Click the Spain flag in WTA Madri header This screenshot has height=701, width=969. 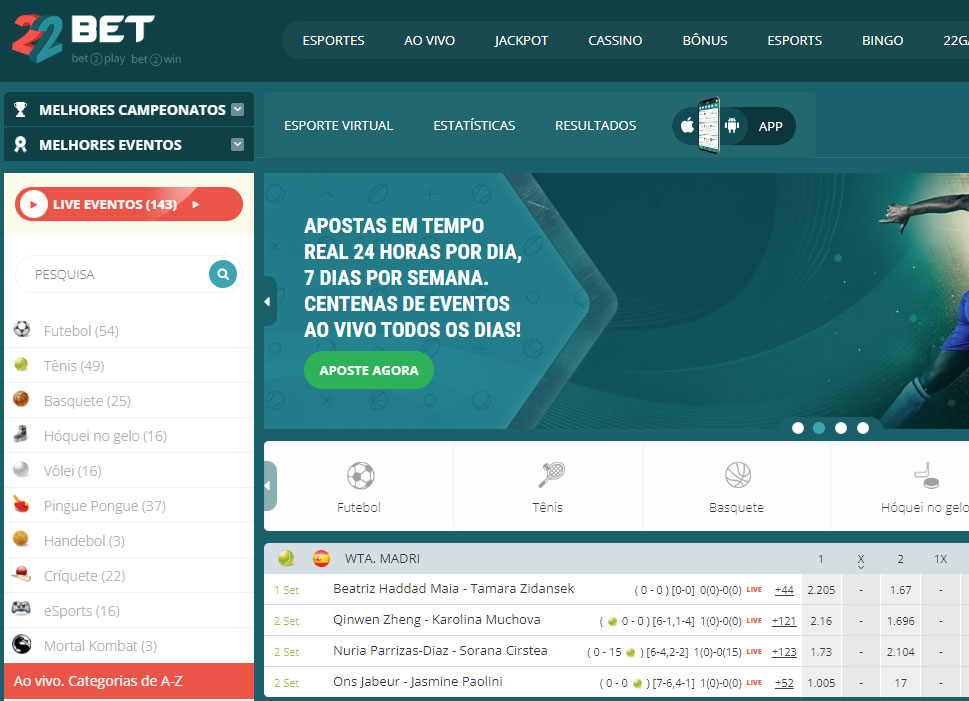tap(321, 559)
